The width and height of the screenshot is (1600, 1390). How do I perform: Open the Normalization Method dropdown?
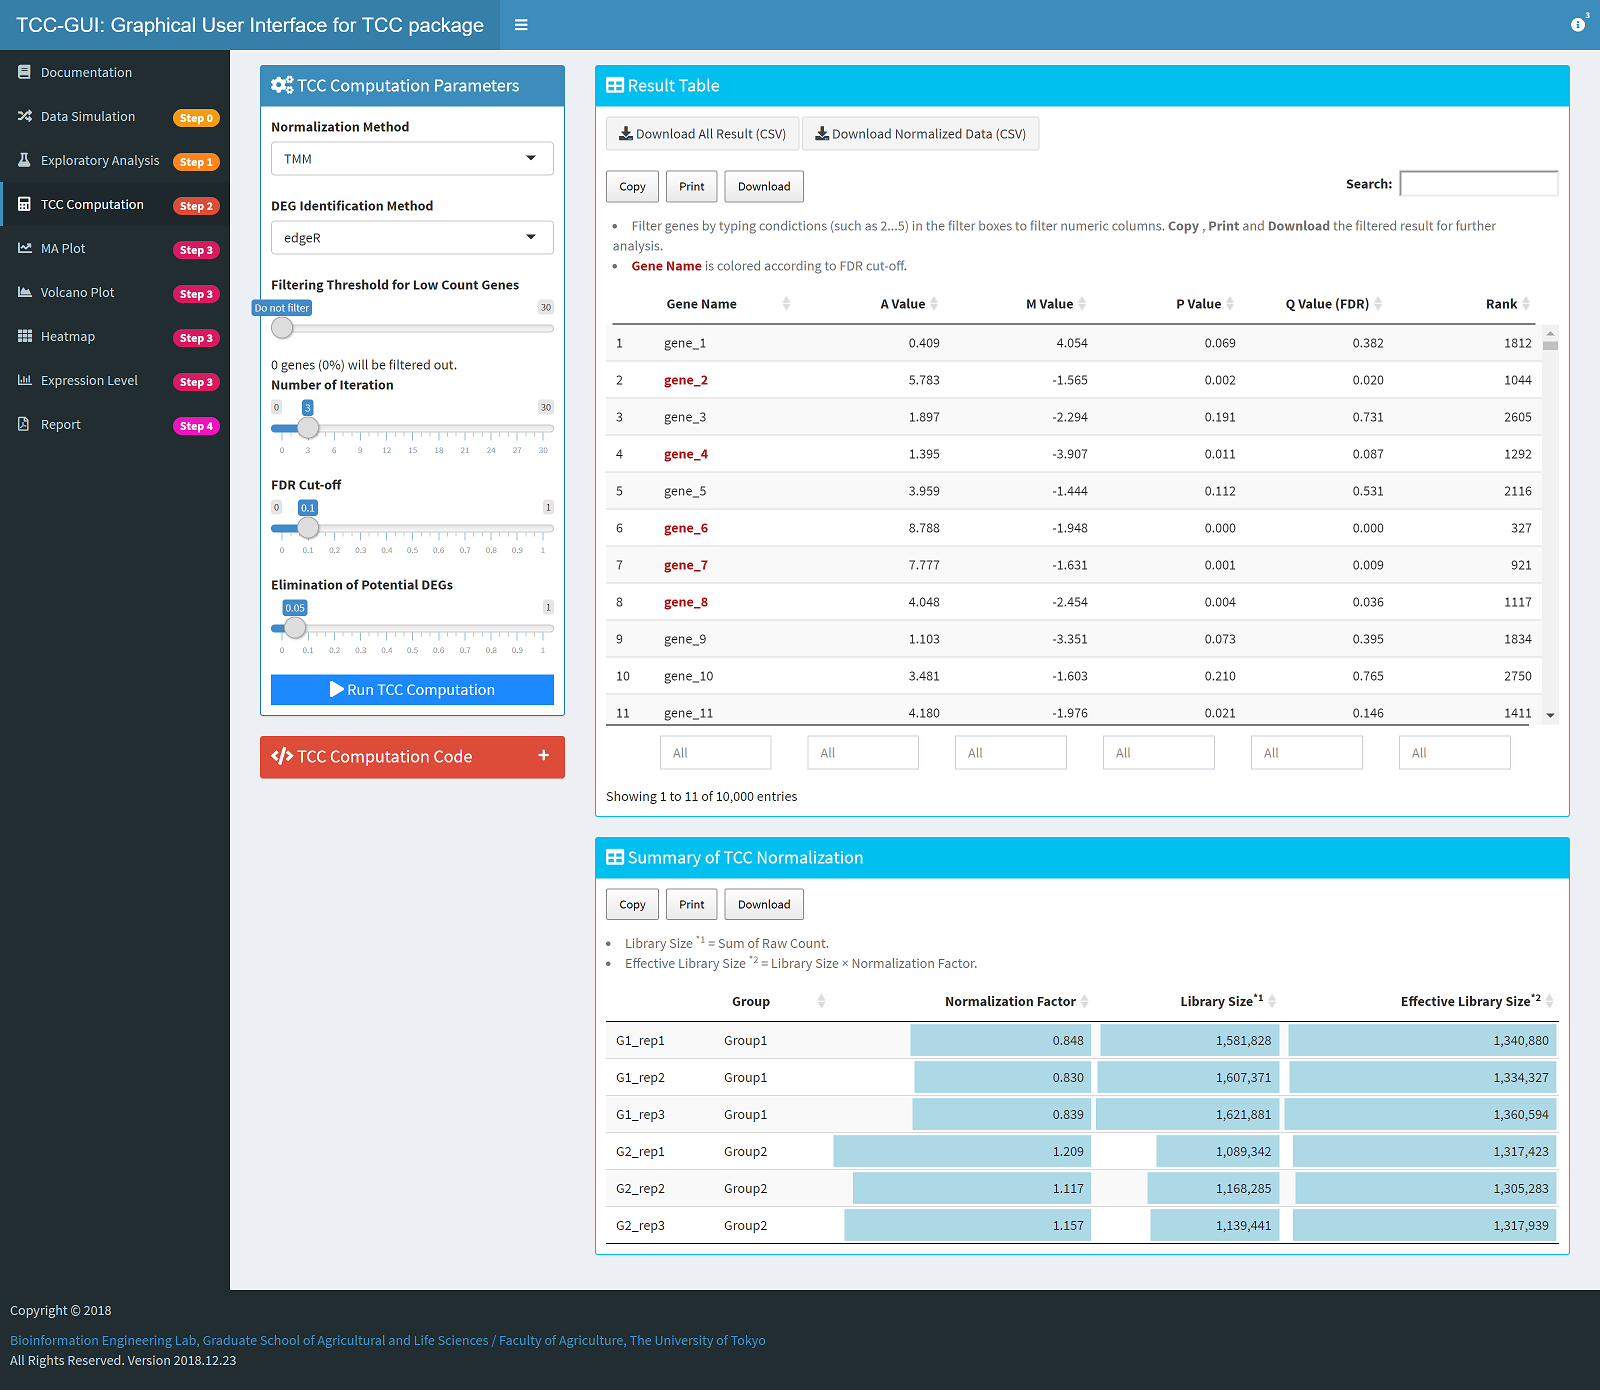pyautogui.click(x=412, y=159)
